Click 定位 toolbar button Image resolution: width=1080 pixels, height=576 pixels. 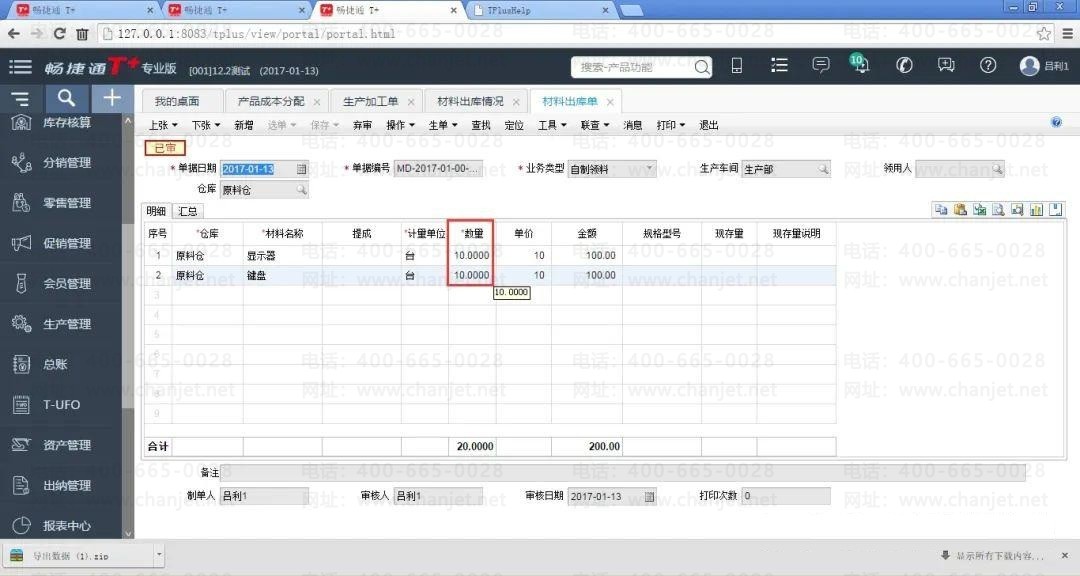(514, 125)
